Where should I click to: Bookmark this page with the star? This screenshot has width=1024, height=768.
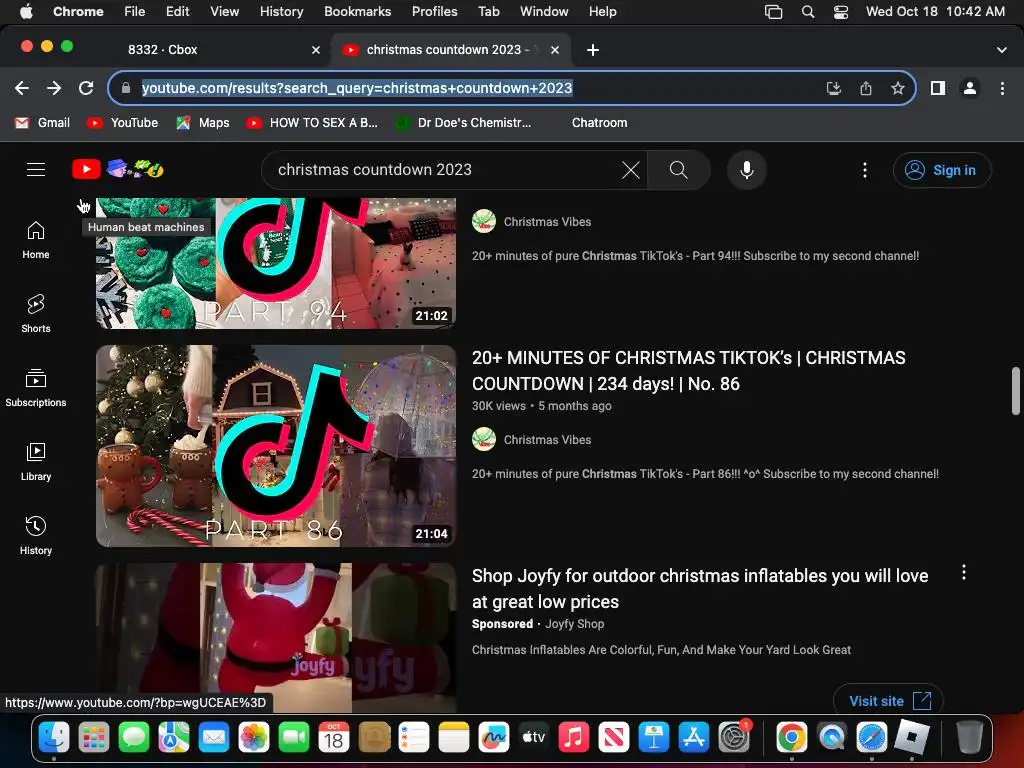coord(898,88)
